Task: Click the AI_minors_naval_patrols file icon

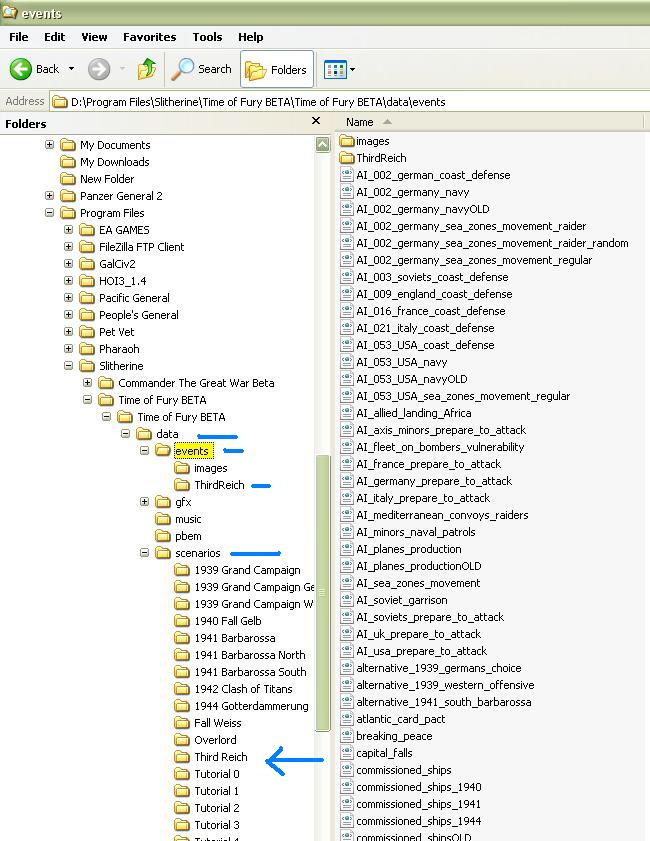Action: pos(347,532)
